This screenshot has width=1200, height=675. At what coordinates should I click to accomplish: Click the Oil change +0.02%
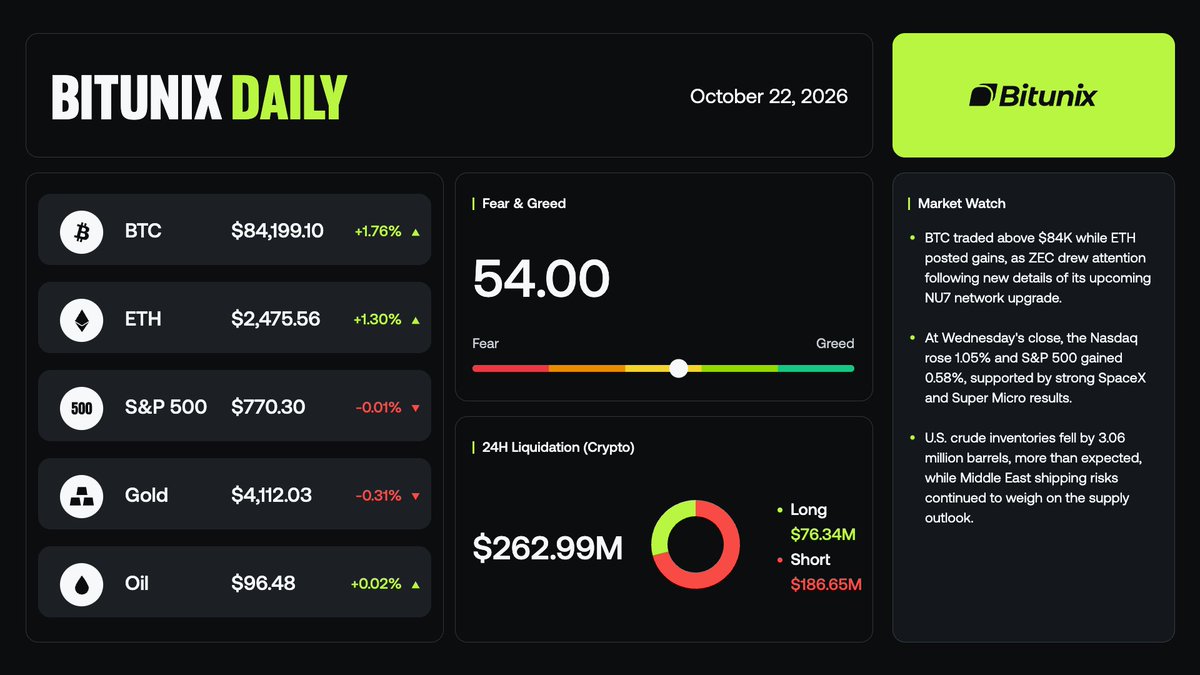coord(377,583)
